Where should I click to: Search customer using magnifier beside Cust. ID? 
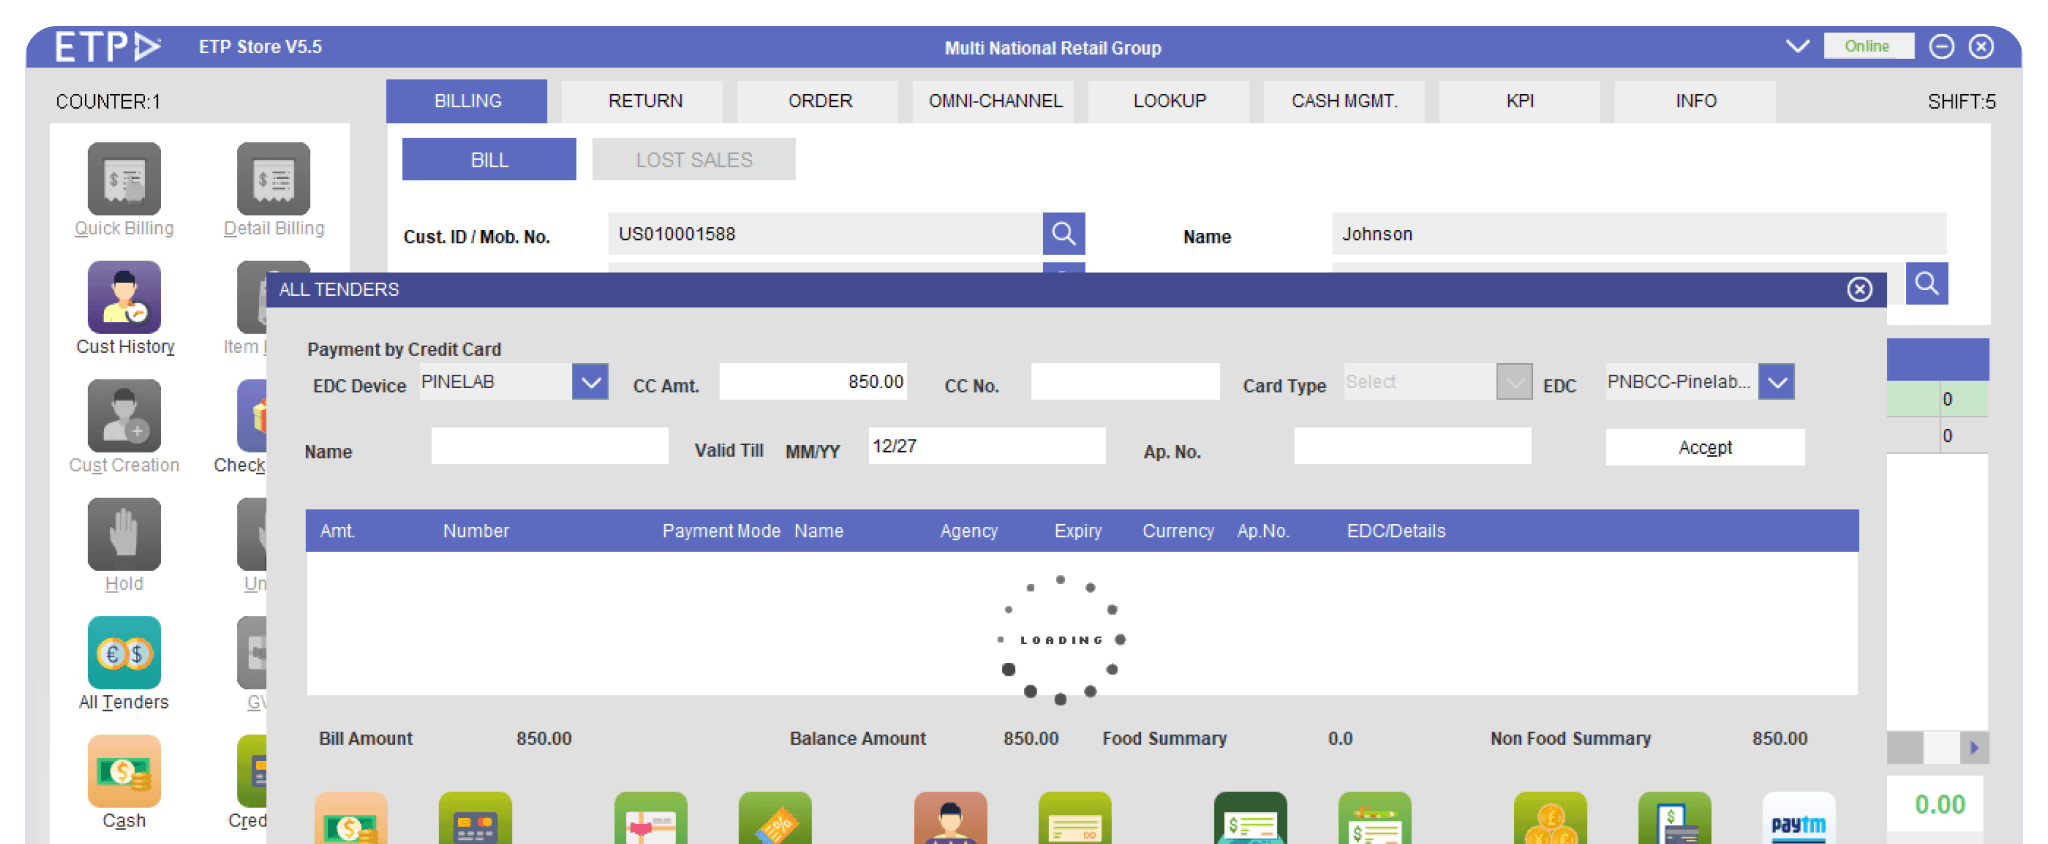[x=1064, y=234]
